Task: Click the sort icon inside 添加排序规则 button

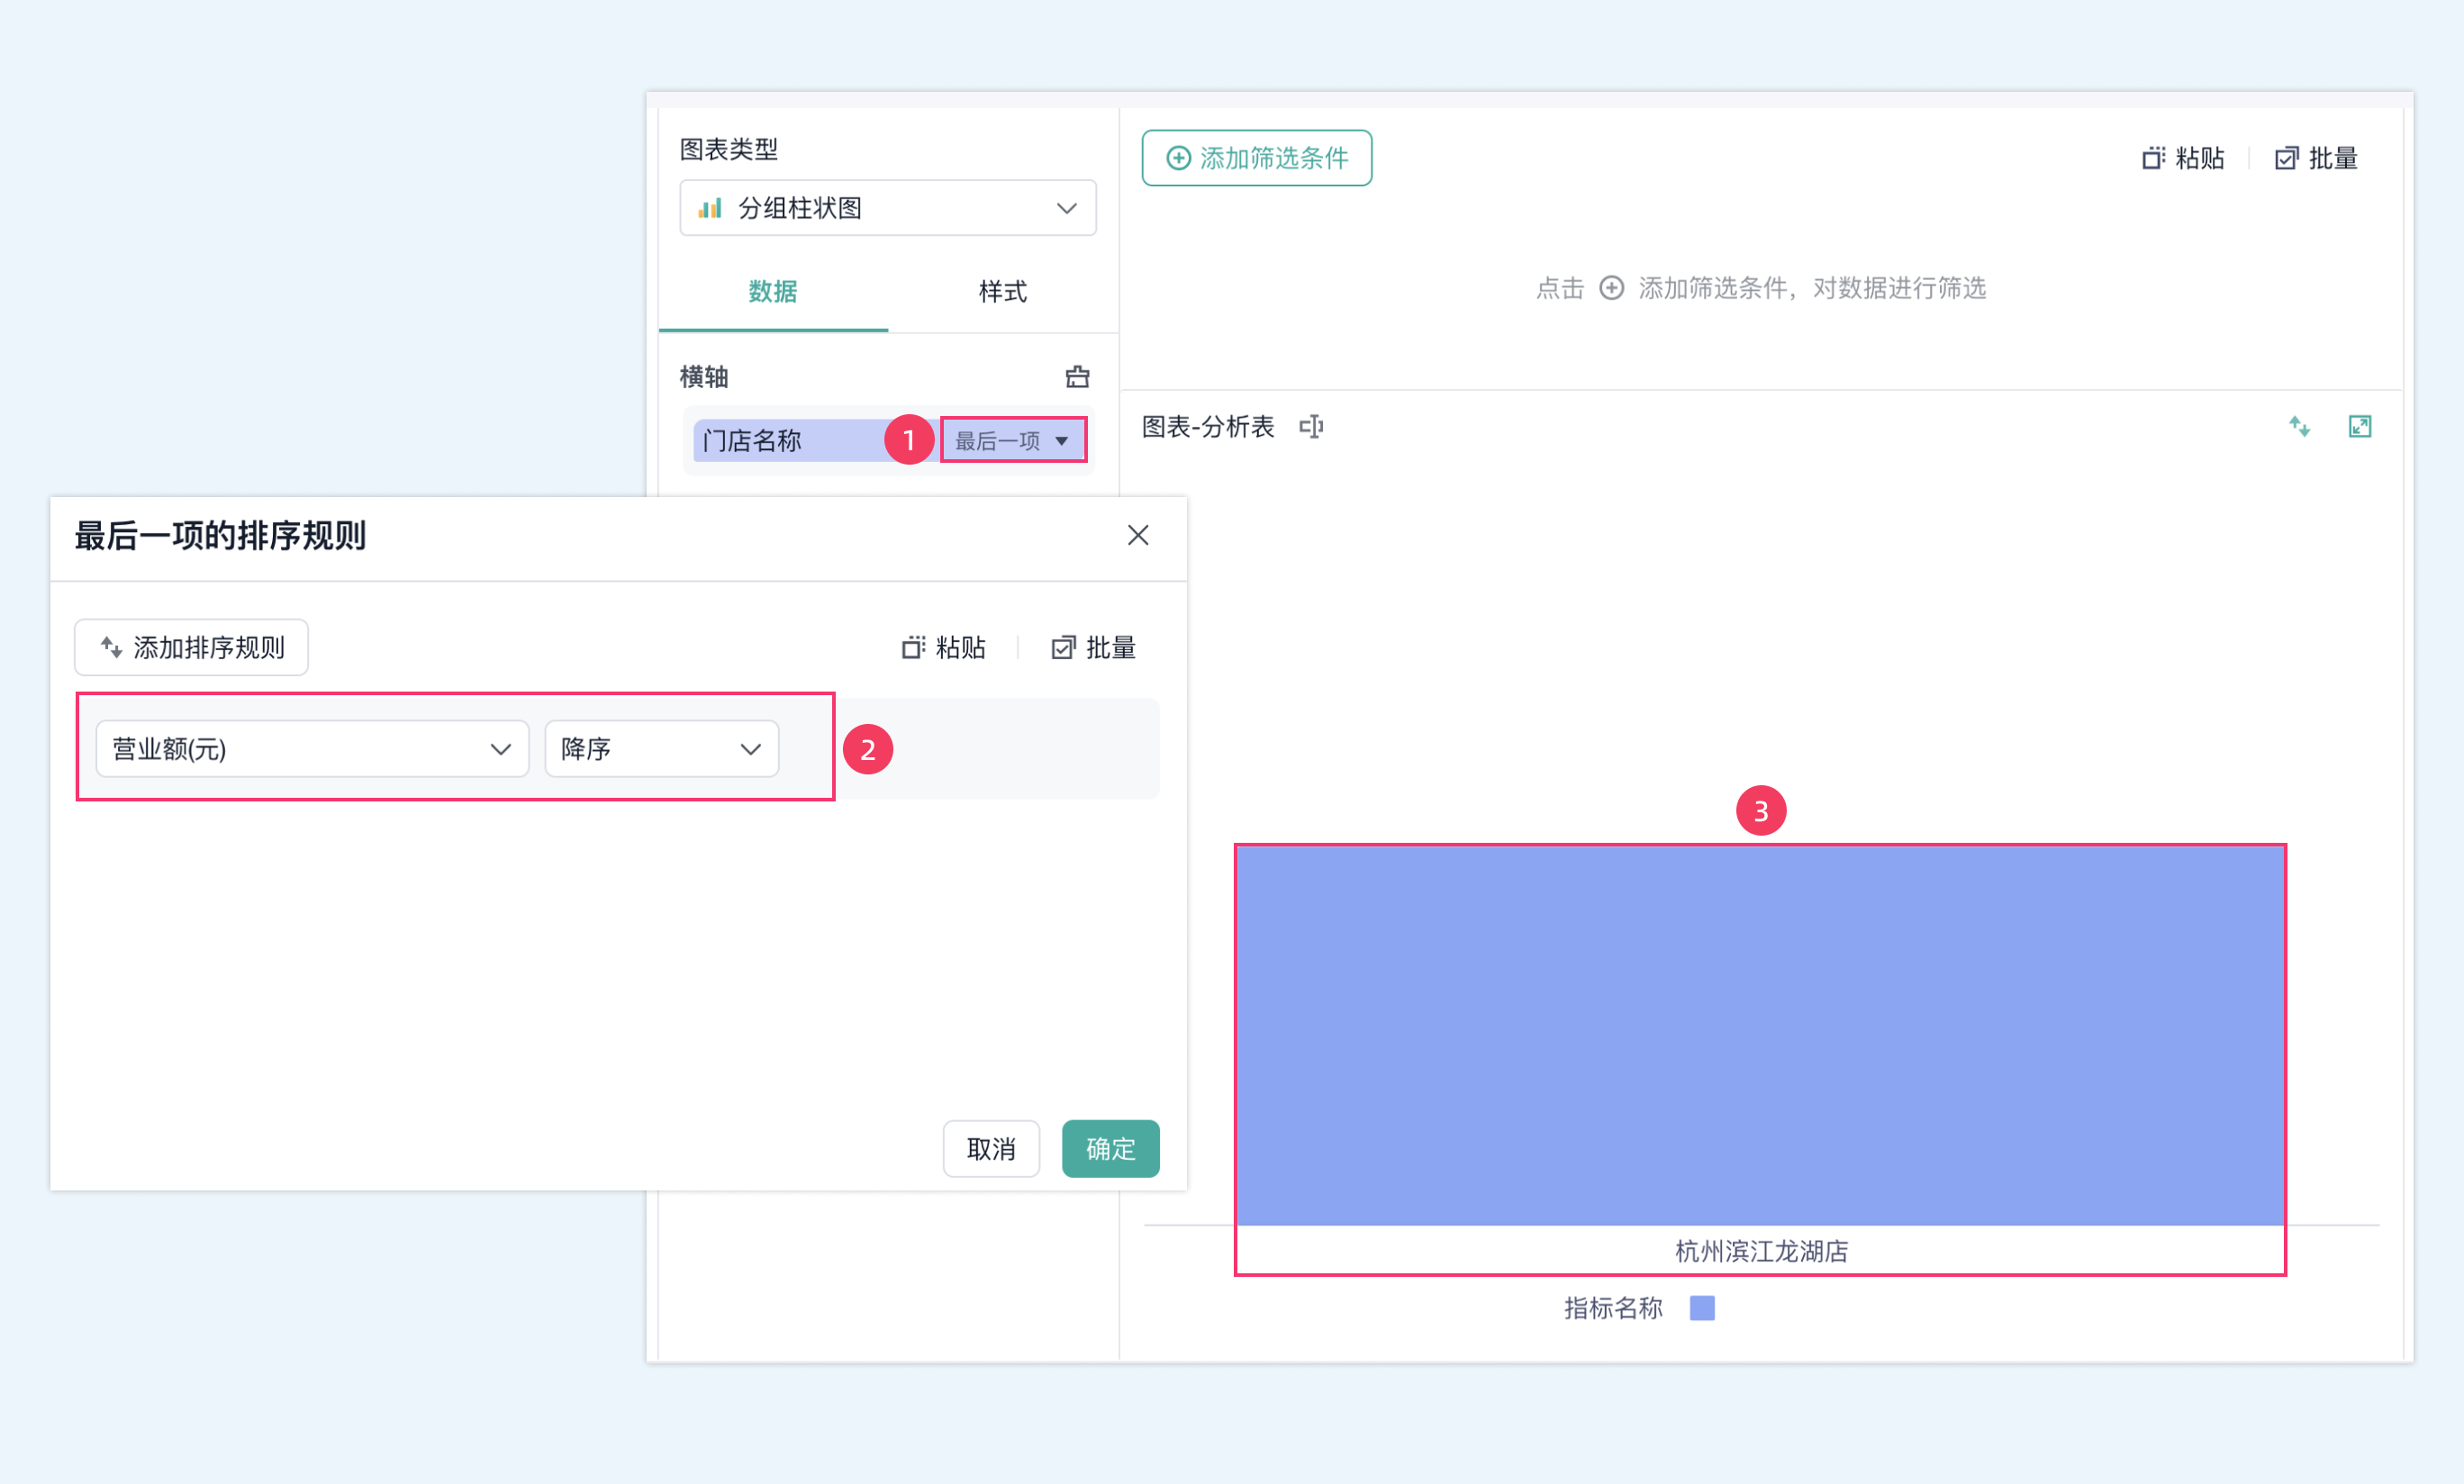Action: pyautogui.click(x=111, y=647)
